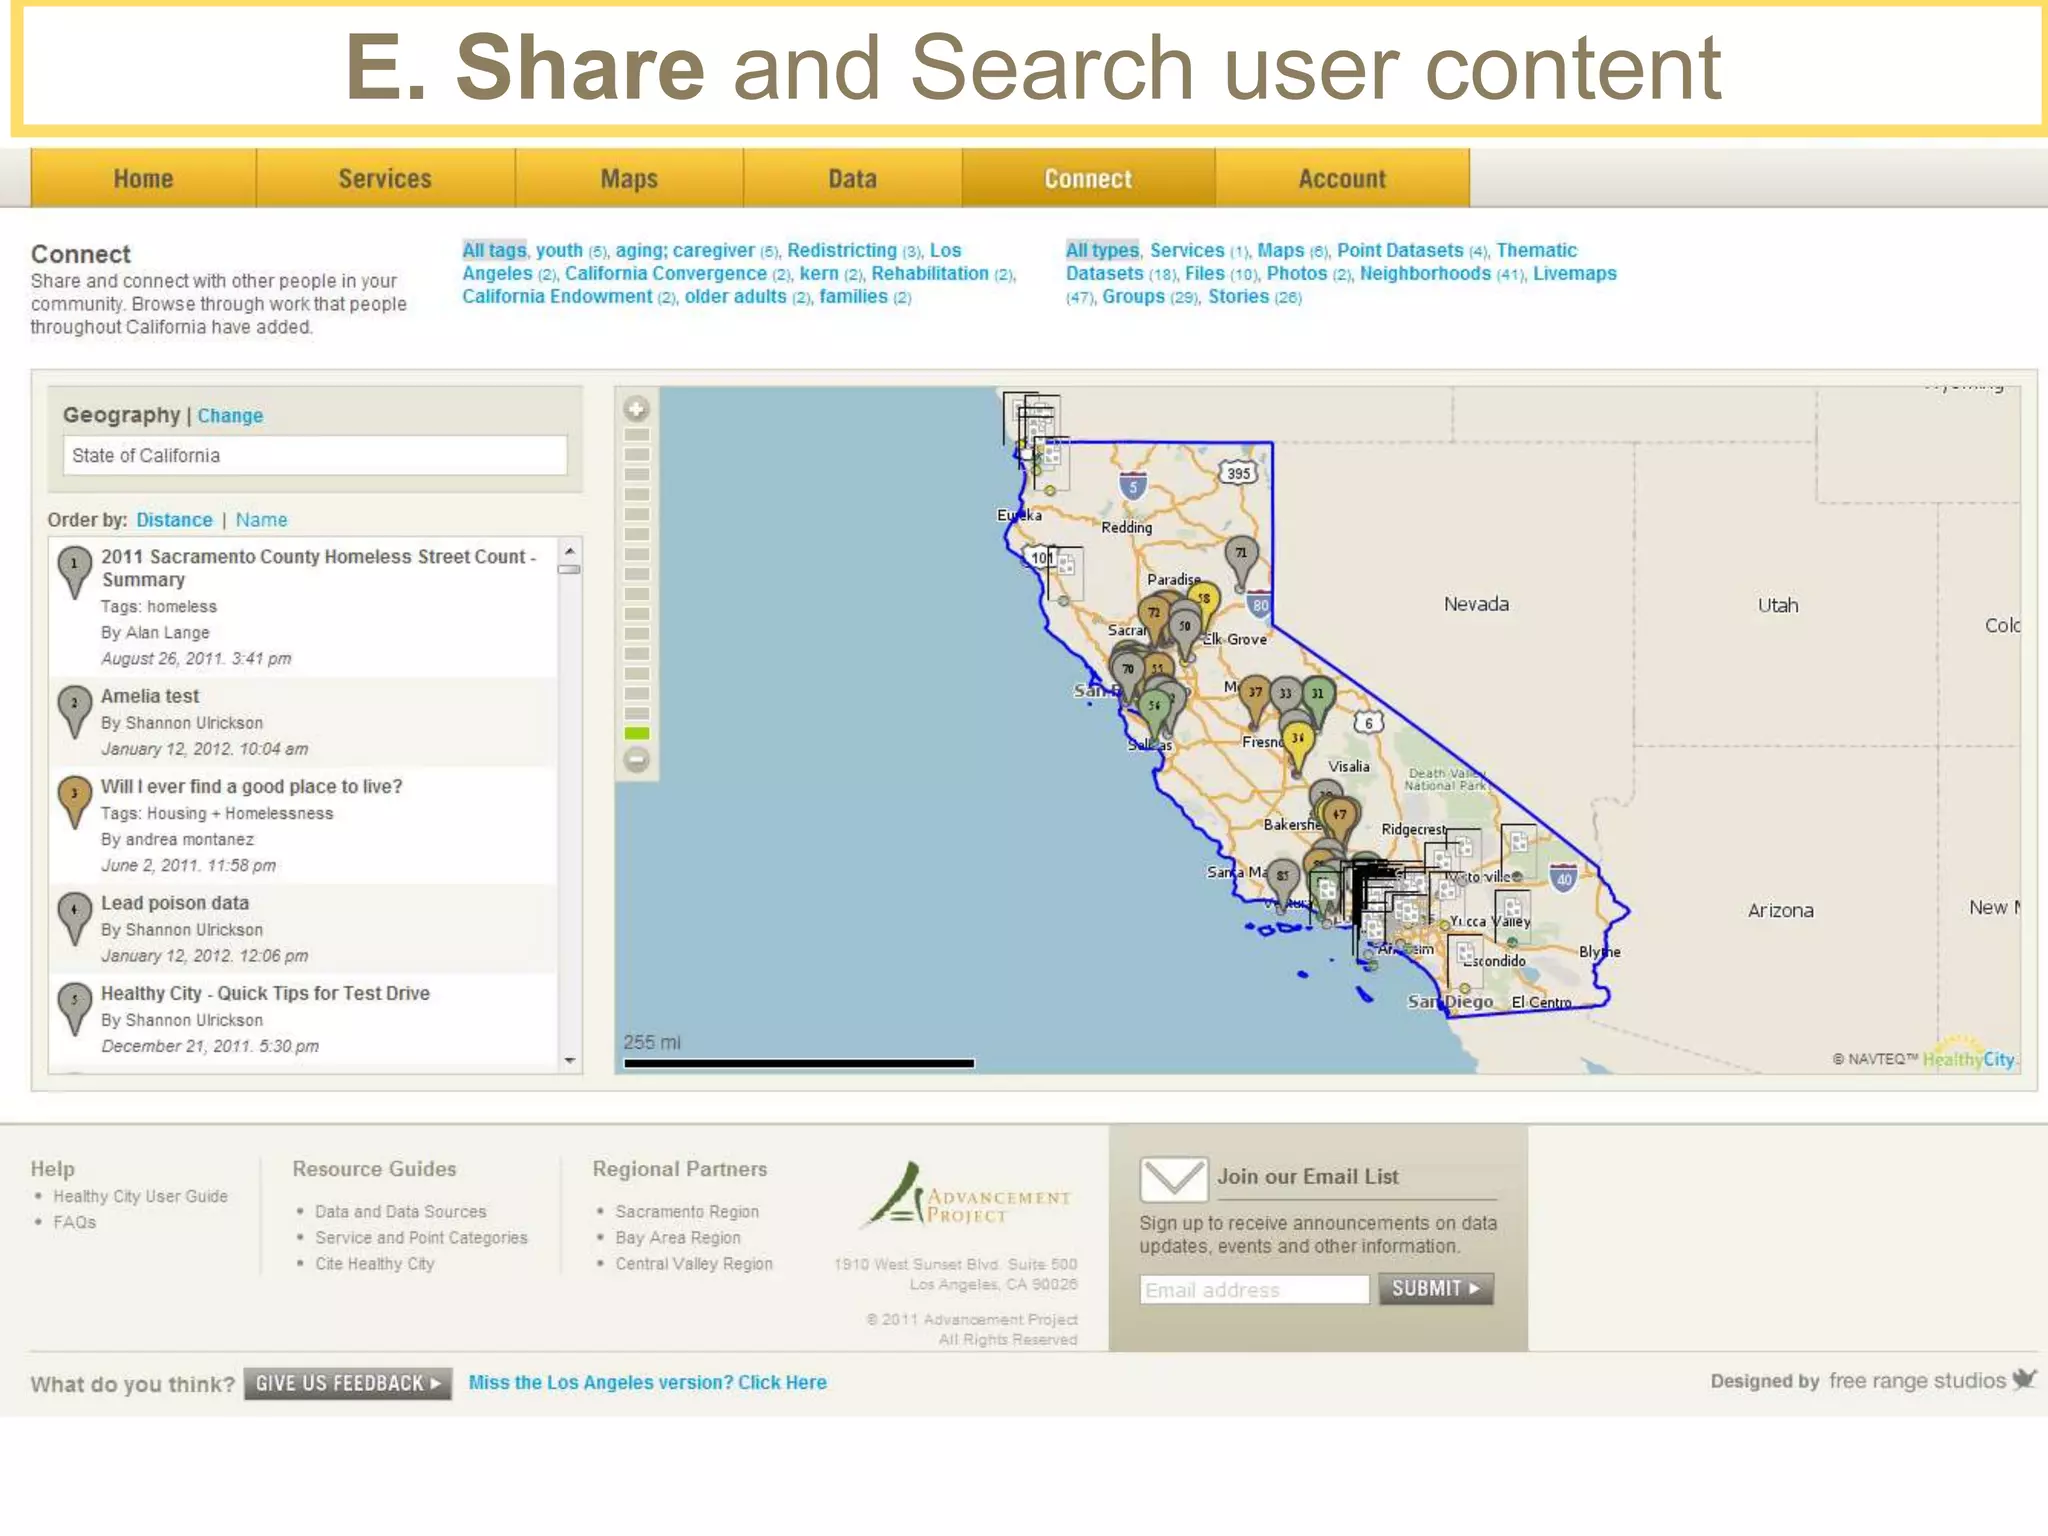The width and height of the screenshot is (2048, 1536).
Task: Open the Data tab
Action: (x=852, y=179)
